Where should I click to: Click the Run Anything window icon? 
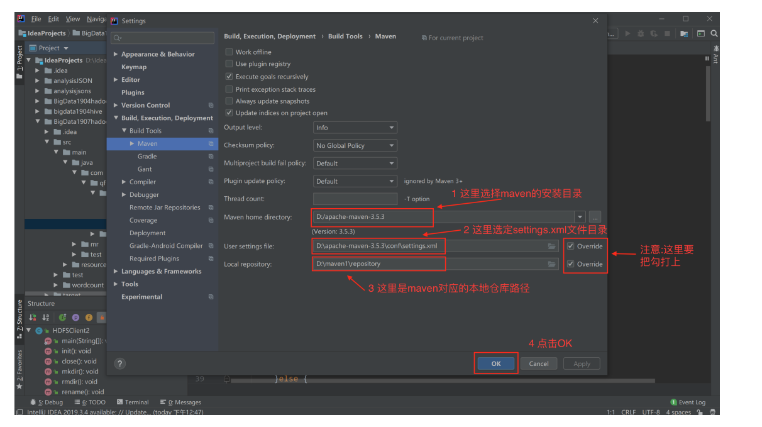(701, 34)
